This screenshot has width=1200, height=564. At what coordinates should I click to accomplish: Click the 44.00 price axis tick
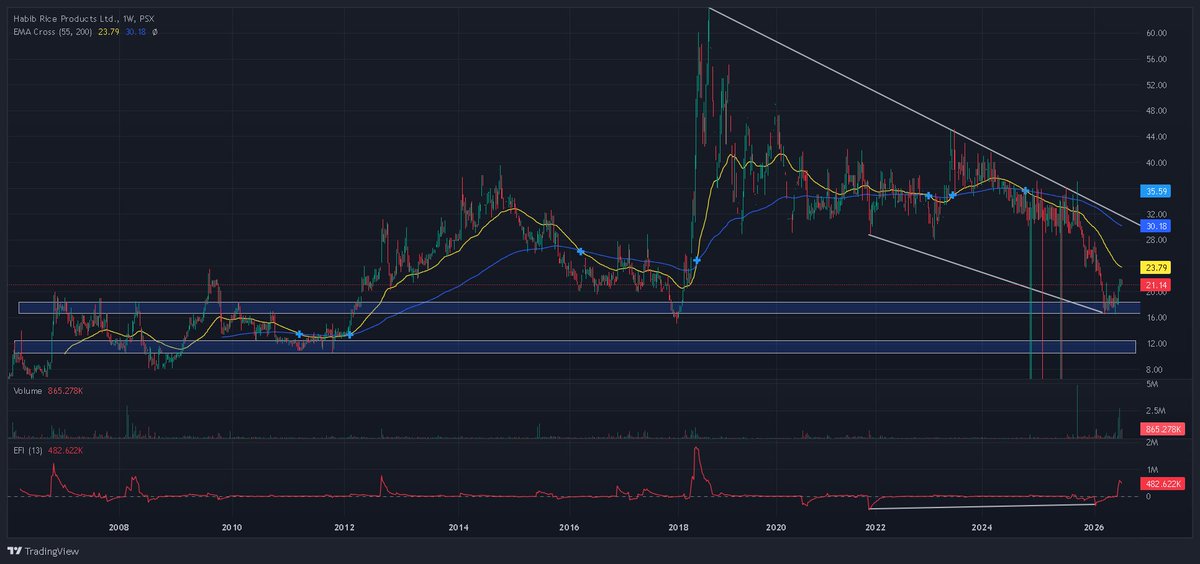1157,137
